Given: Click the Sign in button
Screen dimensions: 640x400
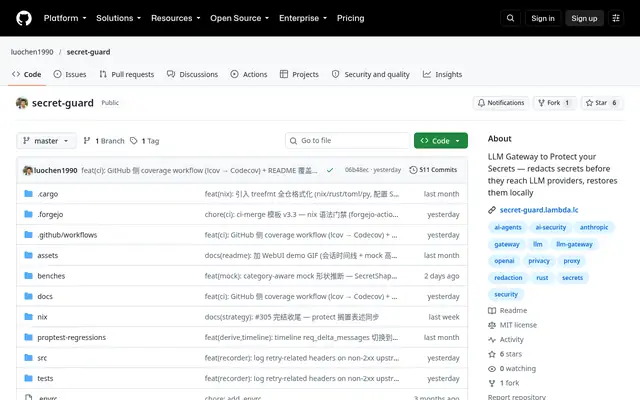Looking at the screenshot, I should point(543,18).
